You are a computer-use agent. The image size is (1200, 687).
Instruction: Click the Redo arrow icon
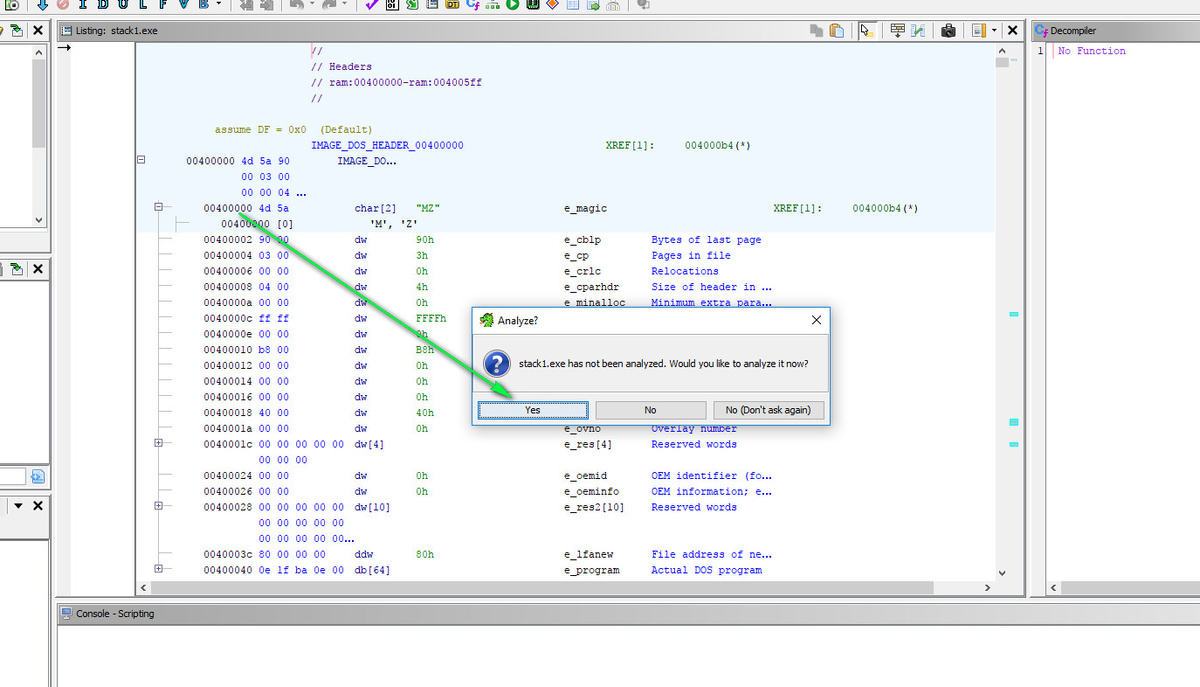coord(330,6)
